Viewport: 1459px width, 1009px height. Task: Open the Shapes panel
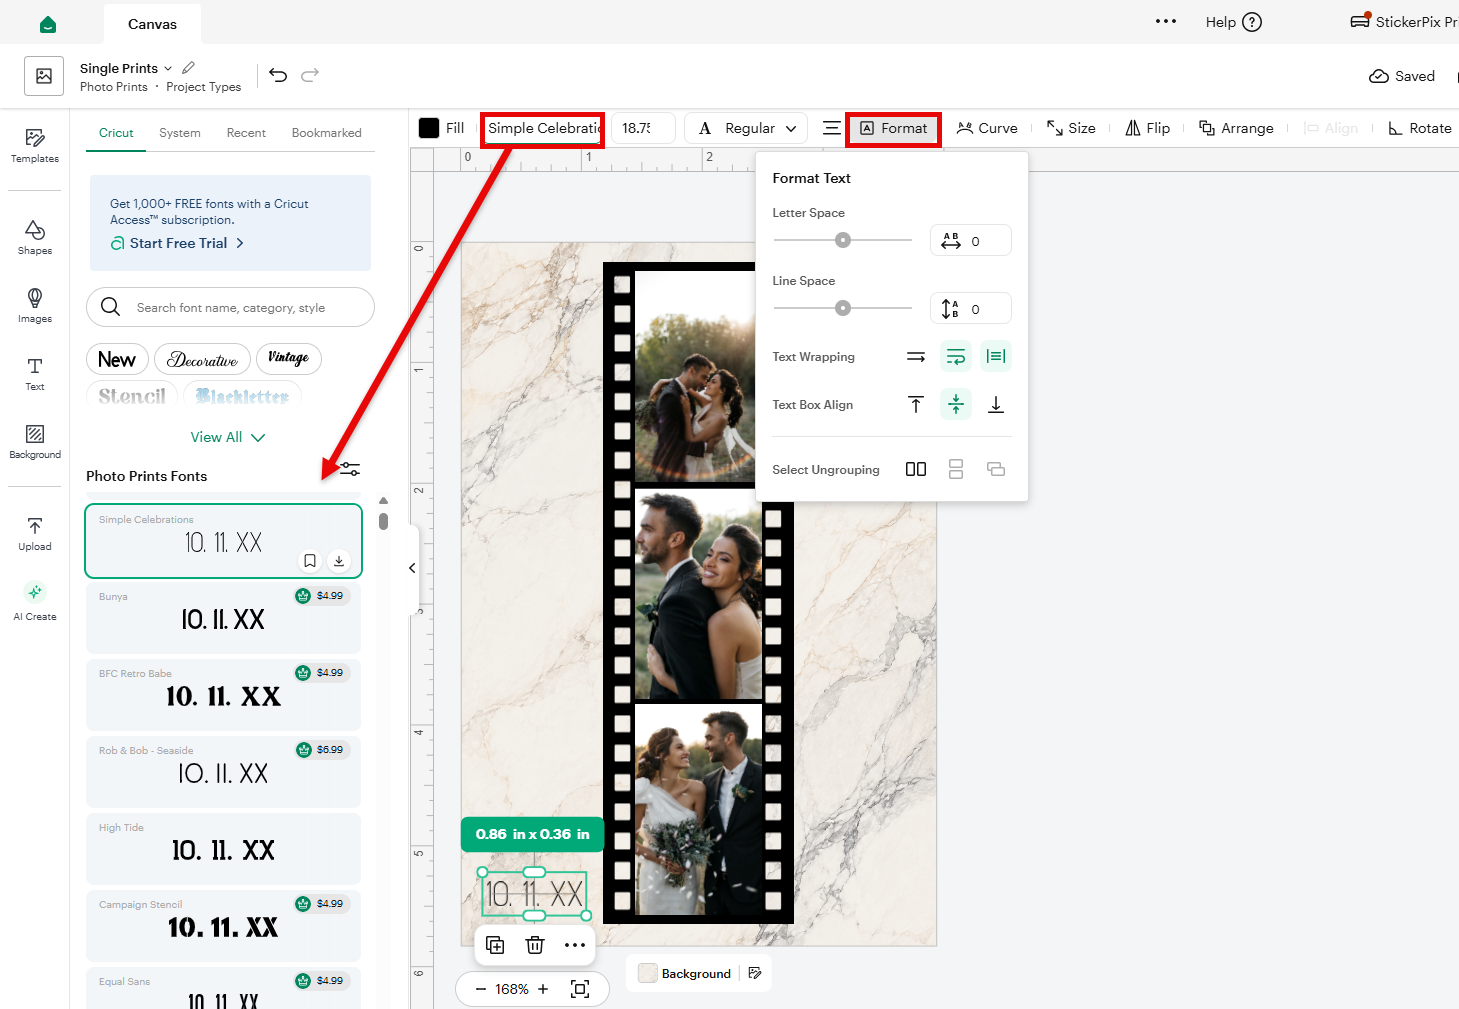35,238
